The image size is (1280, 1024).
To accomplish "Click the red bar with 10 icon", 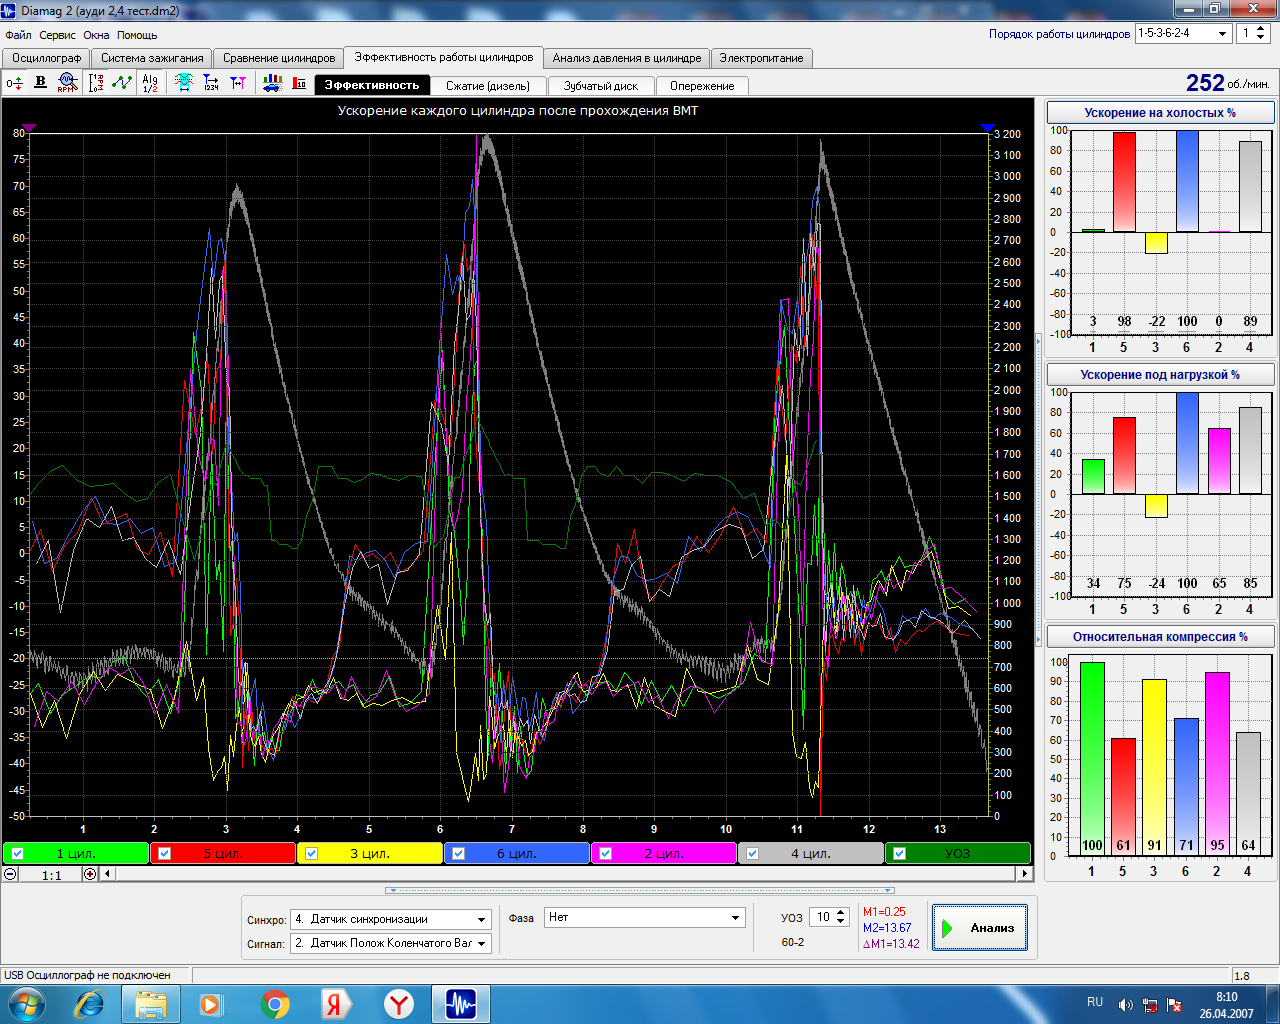I will pos(299,83).
